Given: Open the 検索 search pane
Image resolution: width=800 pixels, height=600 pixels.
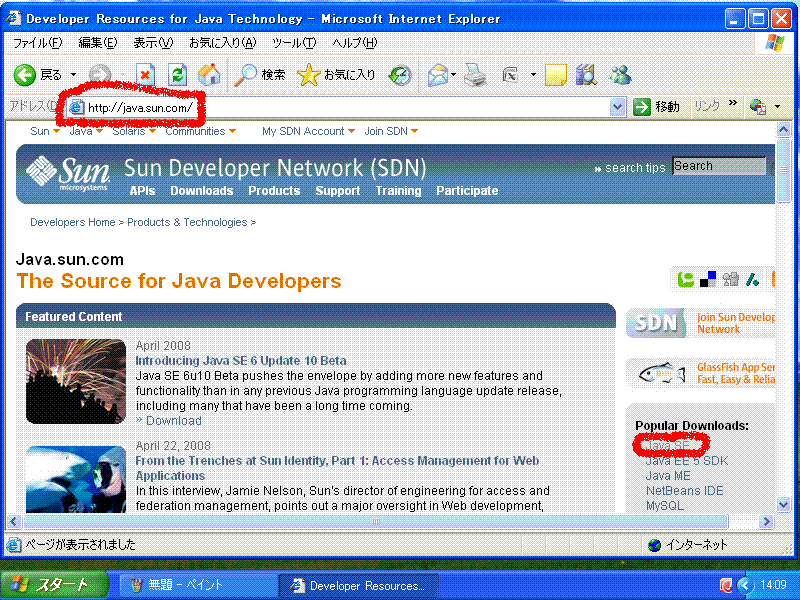Looking at the screenshot, I should tap(260, 76).
